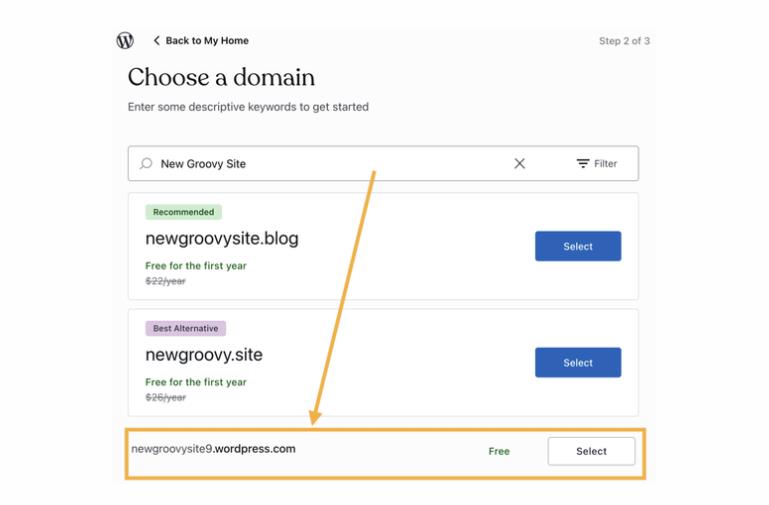The image size is (769, 505).
Task: Click the magnifying glass search icon
Action: point(147,164)
